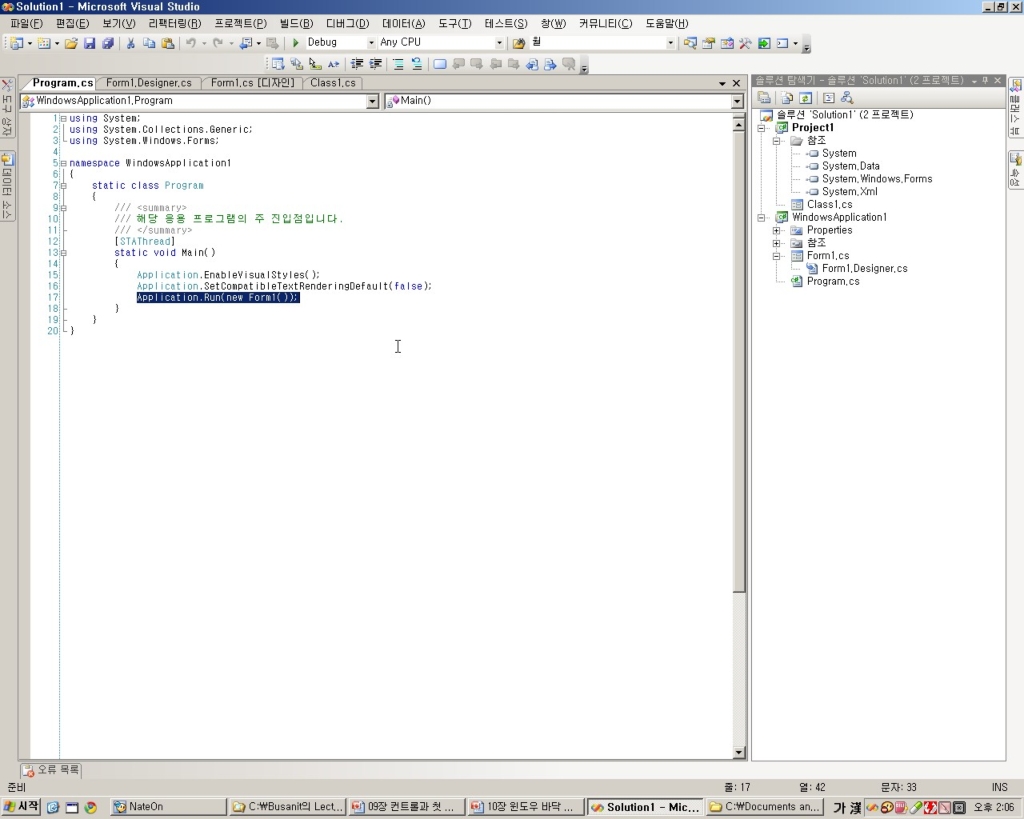
Task: Open the 데이터 소스 side tab
Action: click(x=7, y=186)
